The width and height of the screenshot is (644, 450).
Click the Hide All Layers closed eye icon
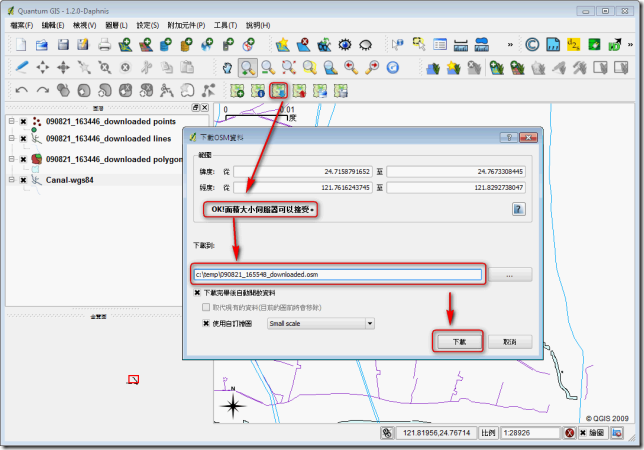point(366,44)
